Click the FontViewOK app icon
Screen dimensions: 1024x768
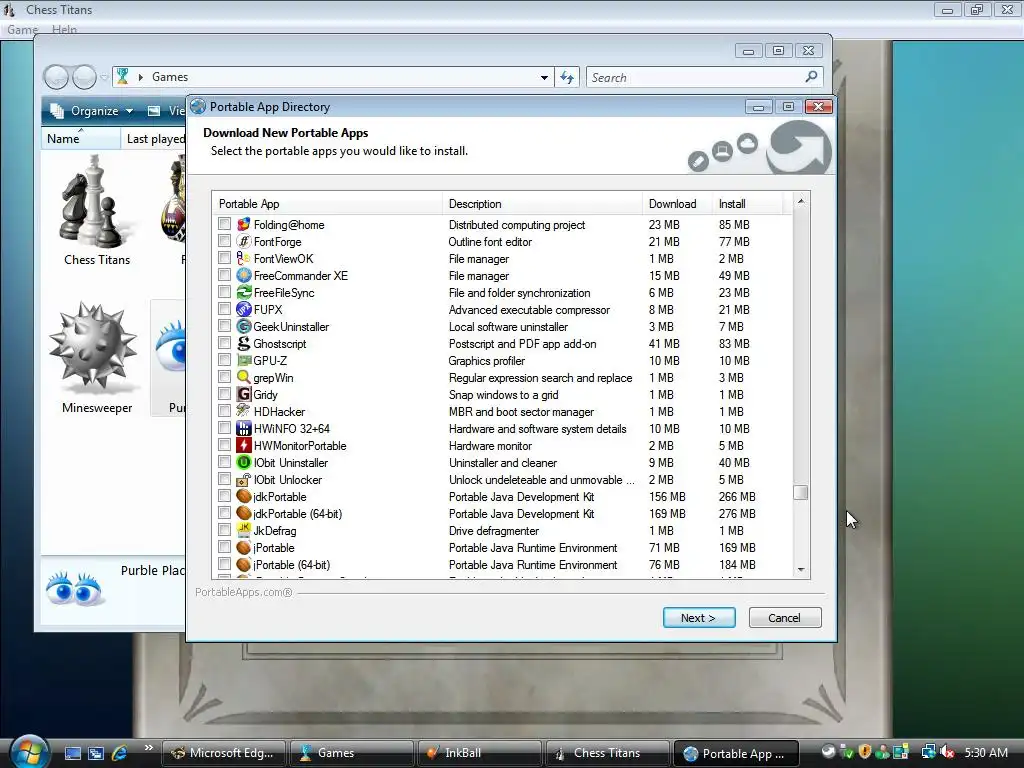click(244, 259)
